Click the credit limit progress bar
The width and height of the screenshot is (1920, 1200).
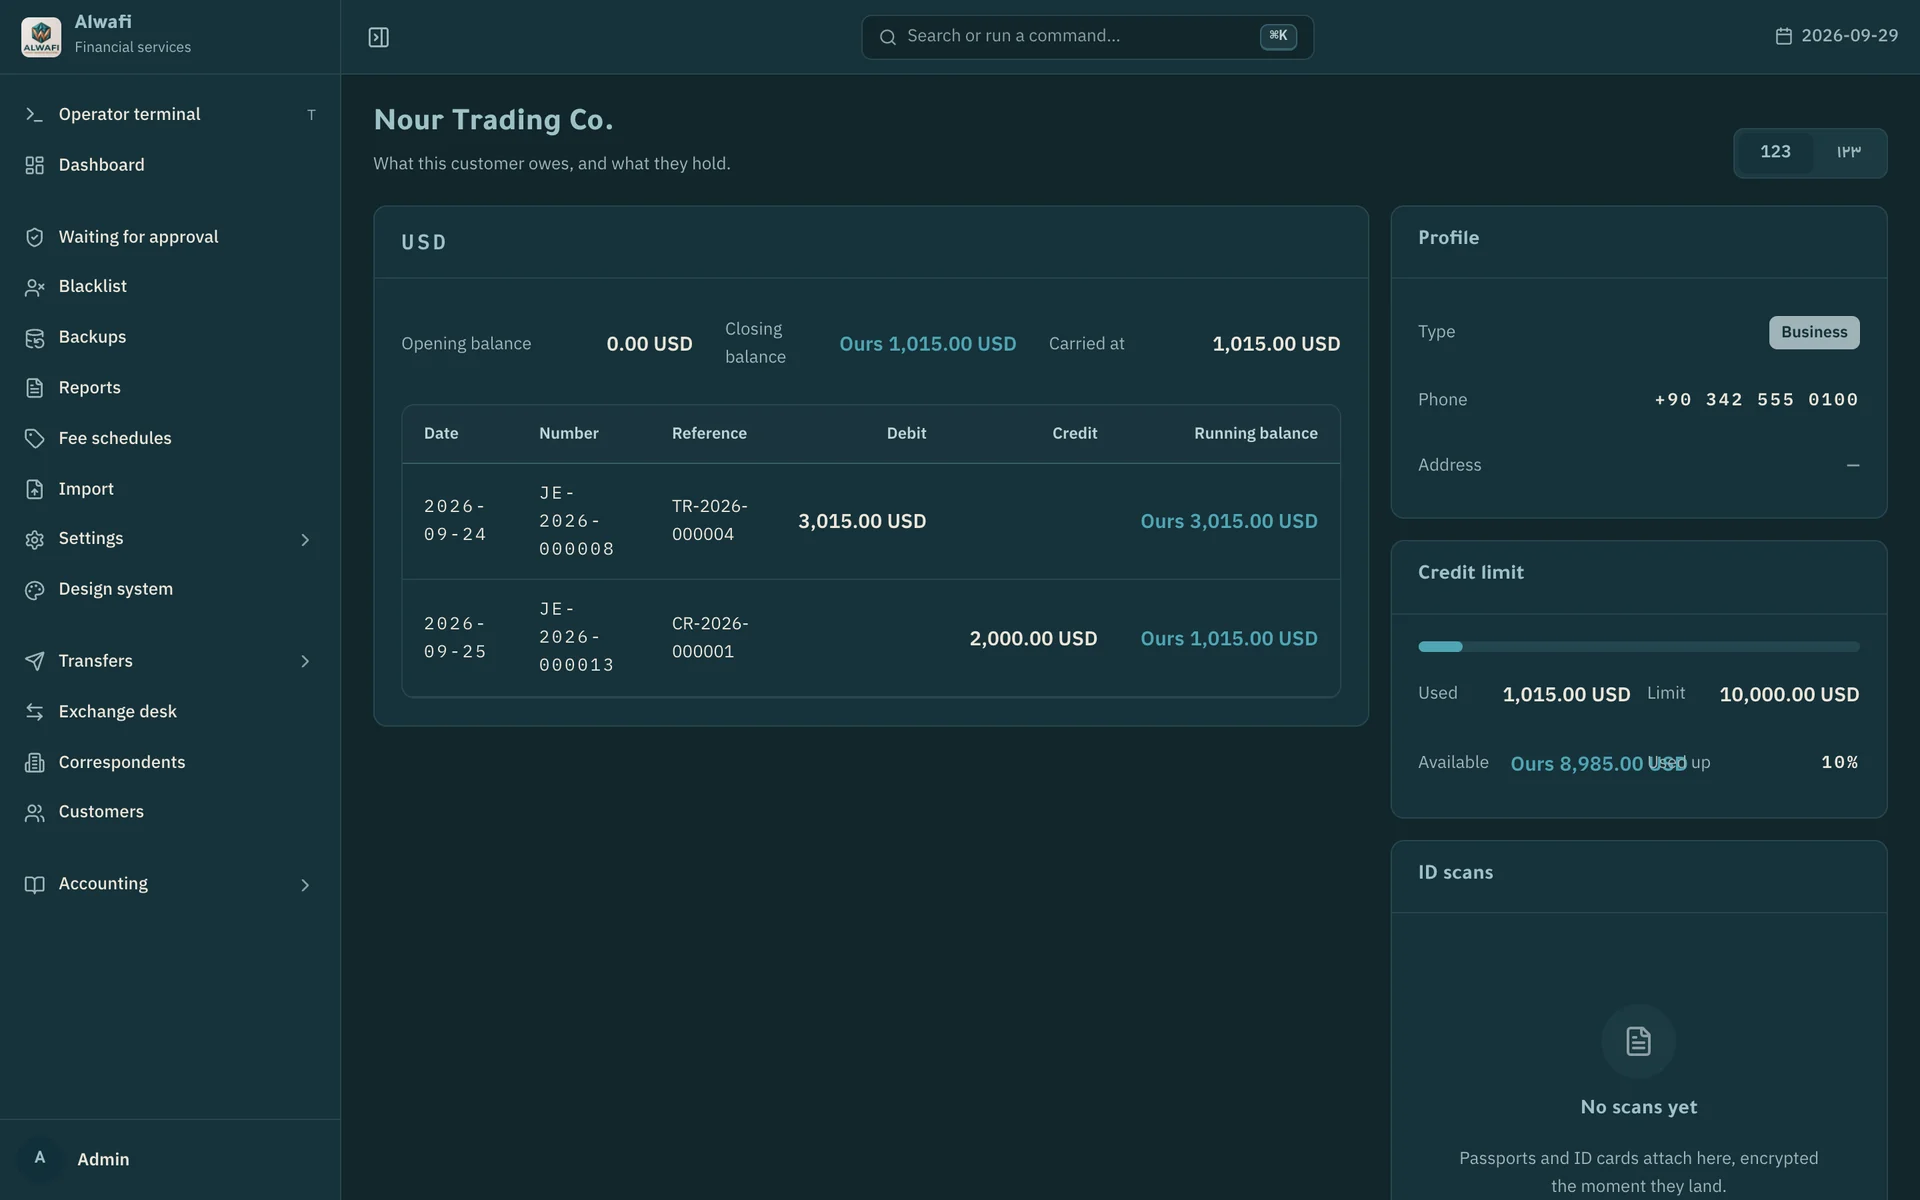(x=1638, y=647)
